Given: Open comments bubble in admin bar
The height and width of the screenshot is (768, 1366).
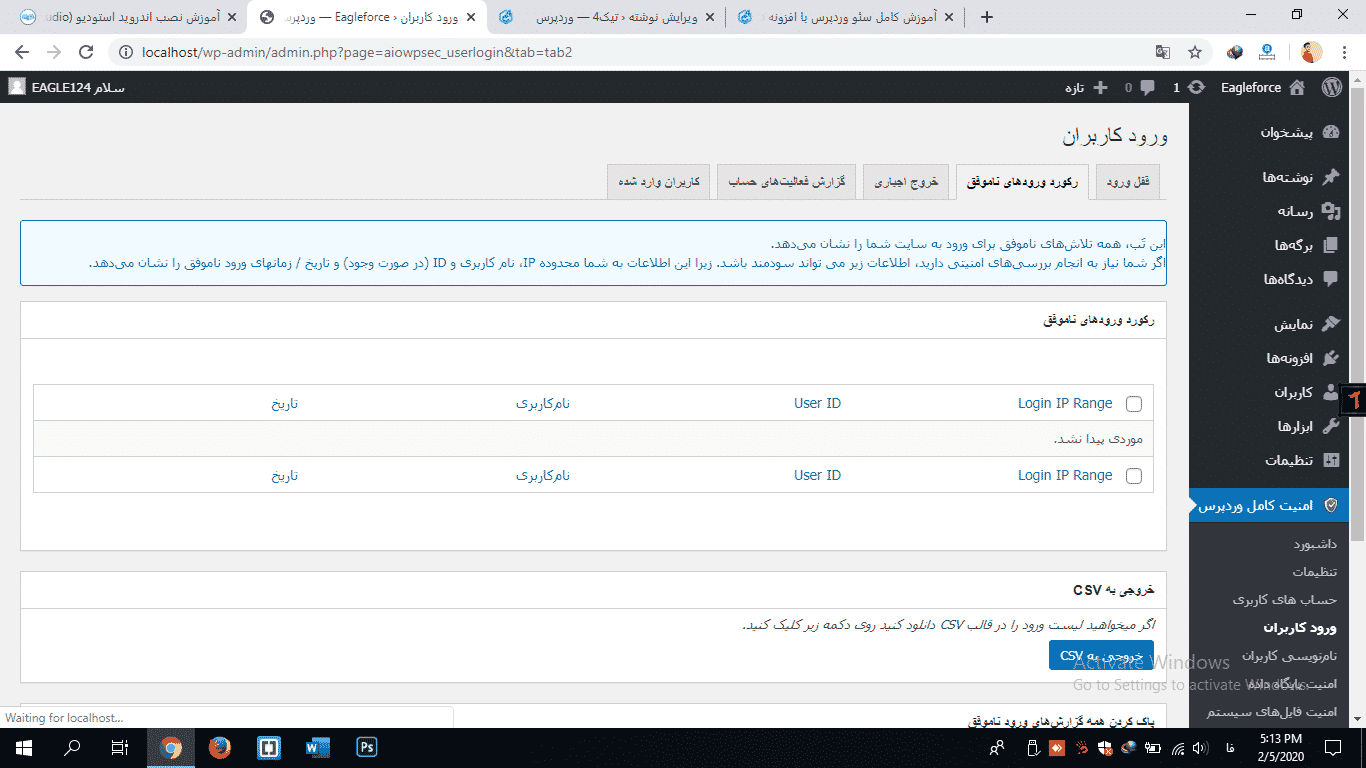Looking at the screenshot, I should pyautogui.click(x=1146, y=87).
